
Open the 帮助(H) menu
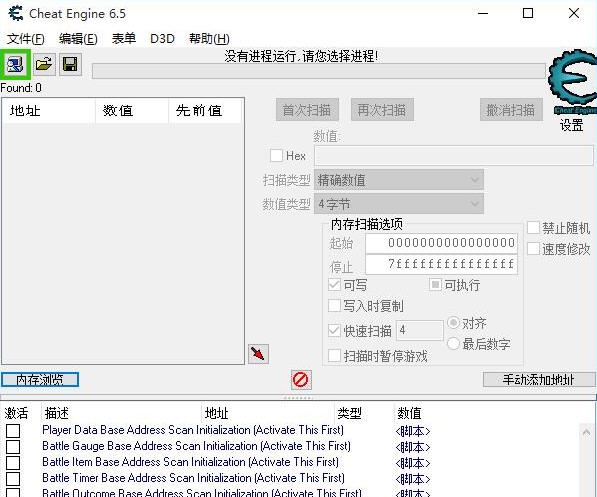[209, 38]
